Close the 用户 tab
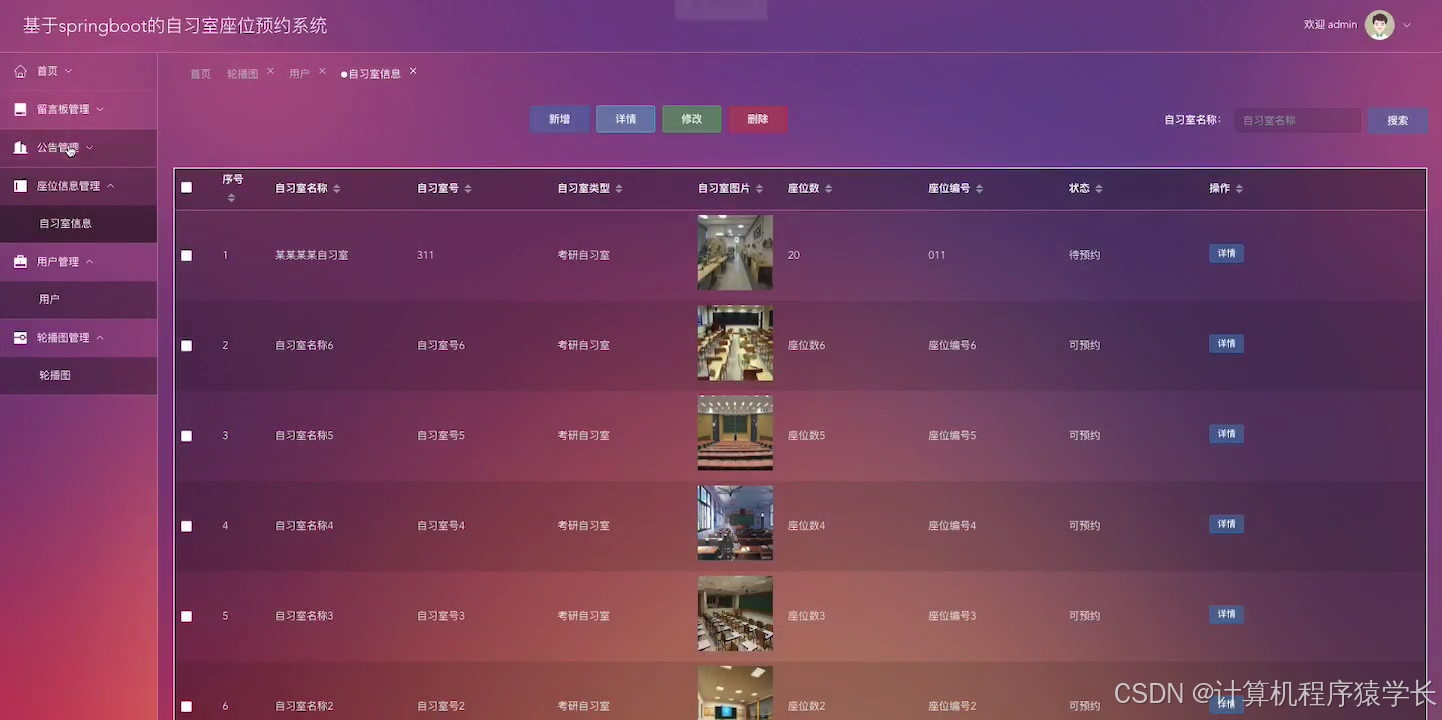Screen dimensions: 1442x720 click(x=322, y=71)
